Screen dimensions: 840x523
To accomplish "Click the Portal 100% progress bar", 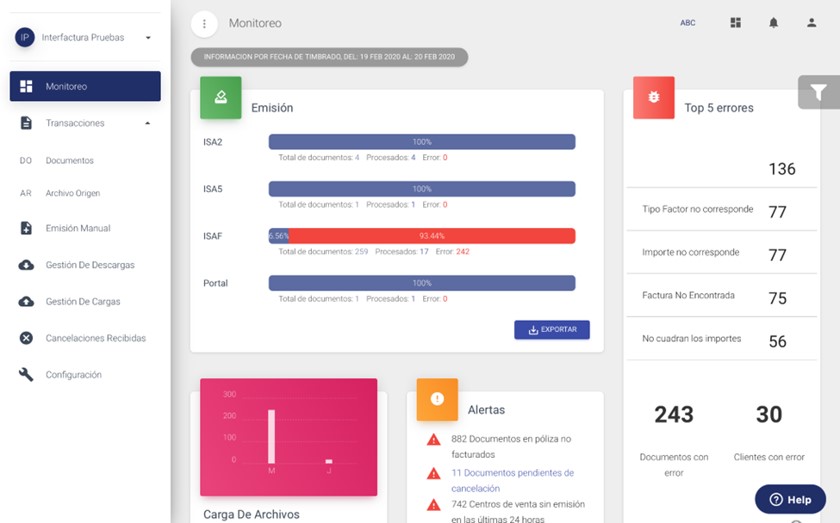I will 422,283.
